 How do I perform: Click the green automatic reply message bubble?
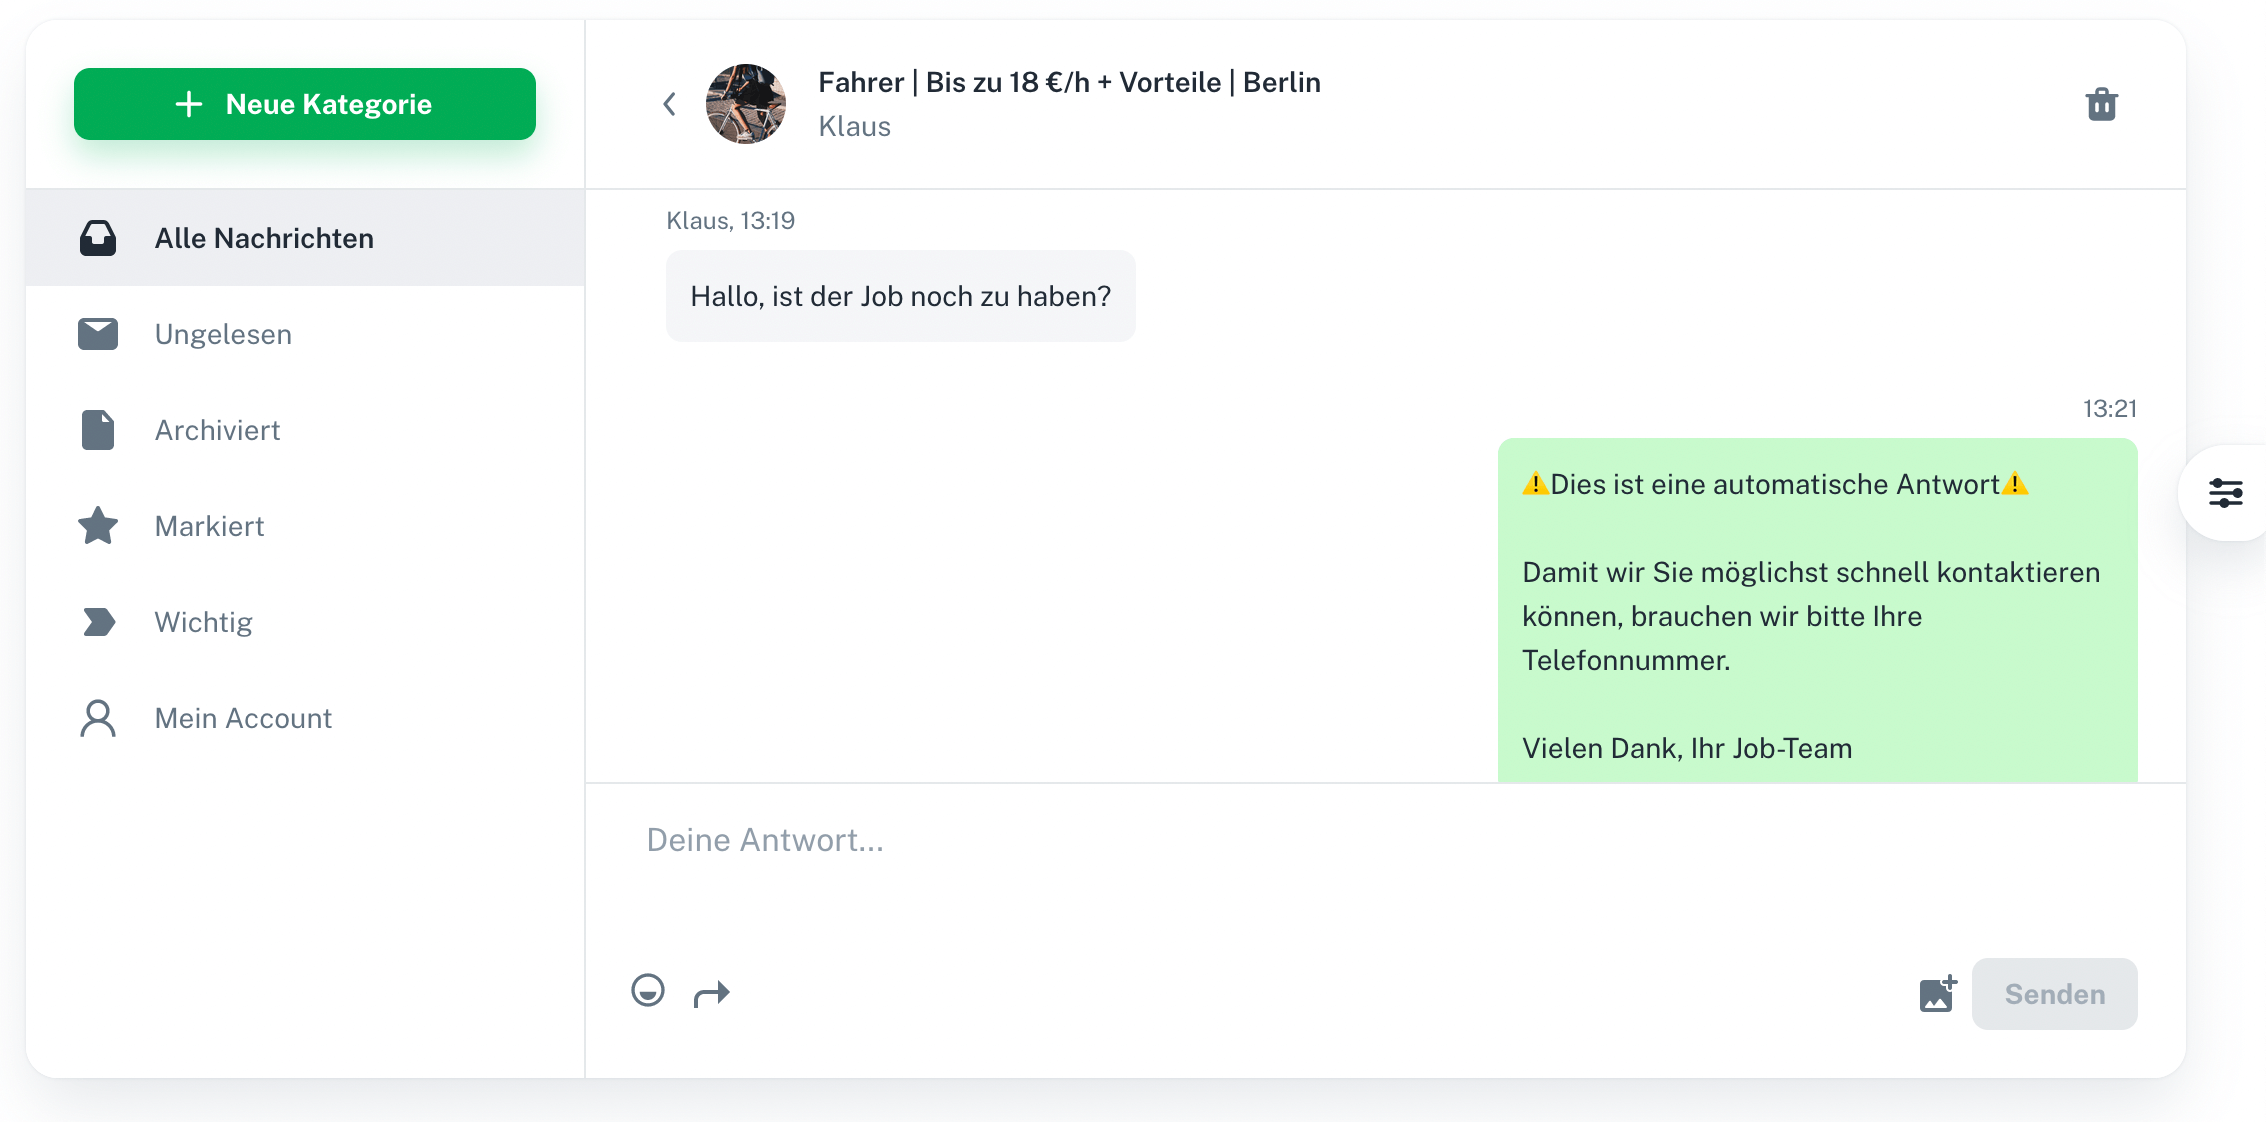click(1817, 610)
